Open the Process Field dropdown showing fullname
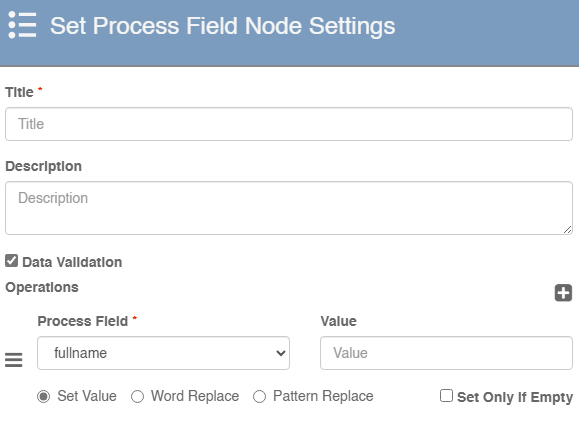 point(163,353)
